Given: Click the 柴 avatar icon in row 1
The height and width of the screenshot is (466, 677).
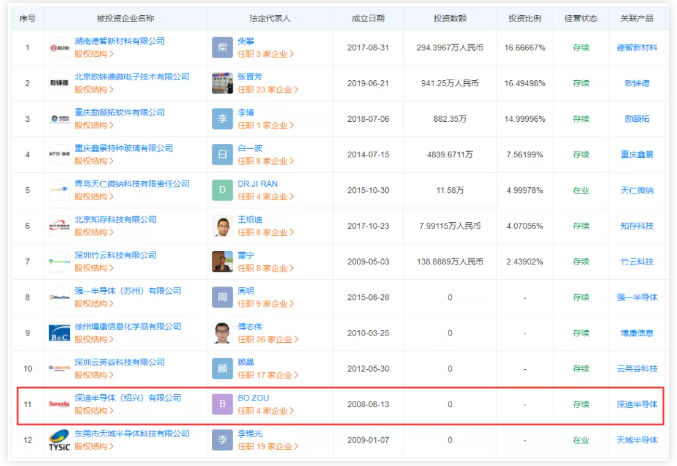Looking at the screenshot, I should (222, 48).
